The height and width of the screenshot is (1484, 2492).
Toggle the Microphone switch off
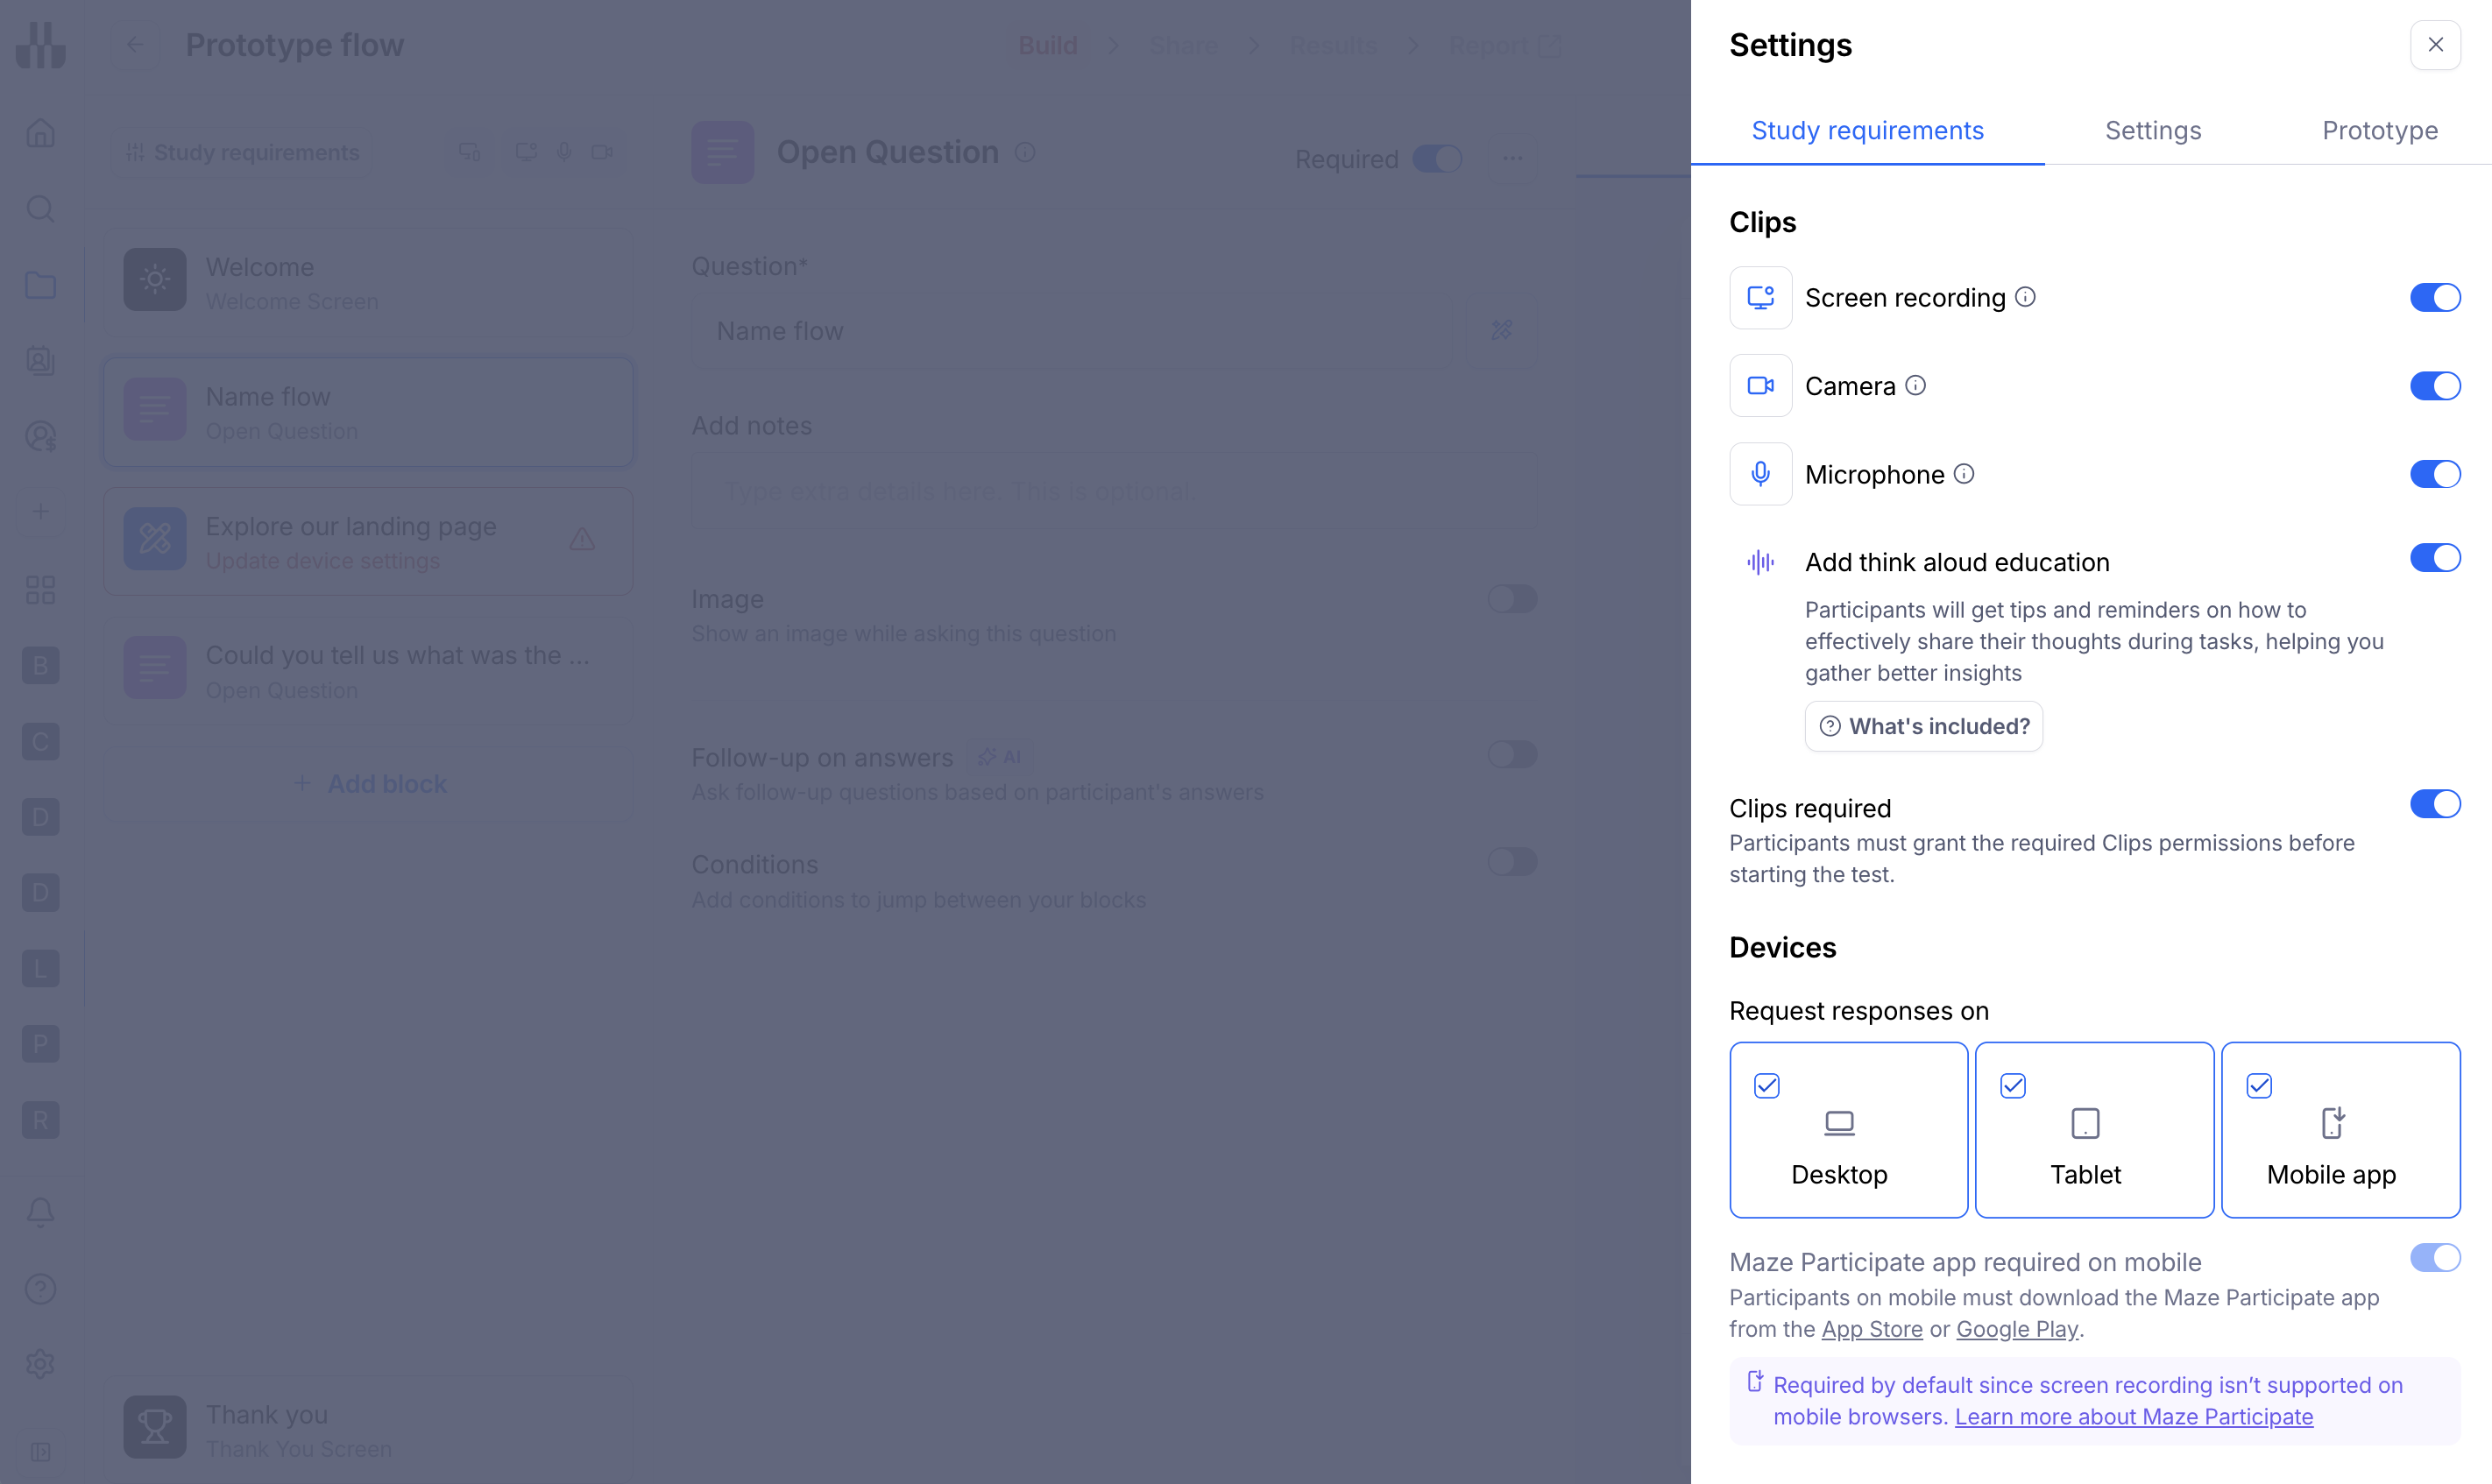tap(2434, 474)
